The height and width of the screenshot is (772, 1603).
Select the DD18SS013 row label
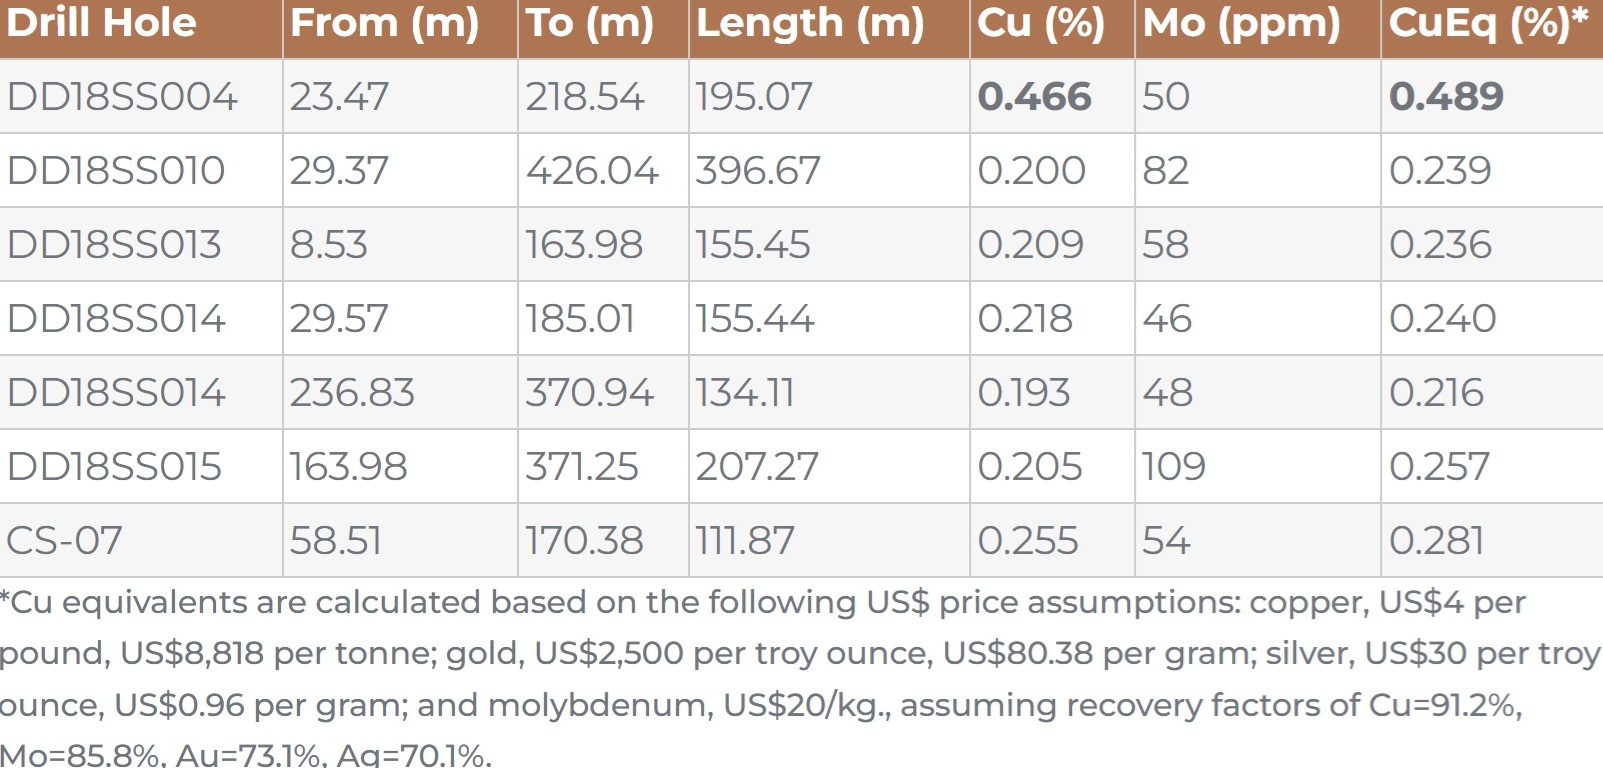(x=114, y=245)
